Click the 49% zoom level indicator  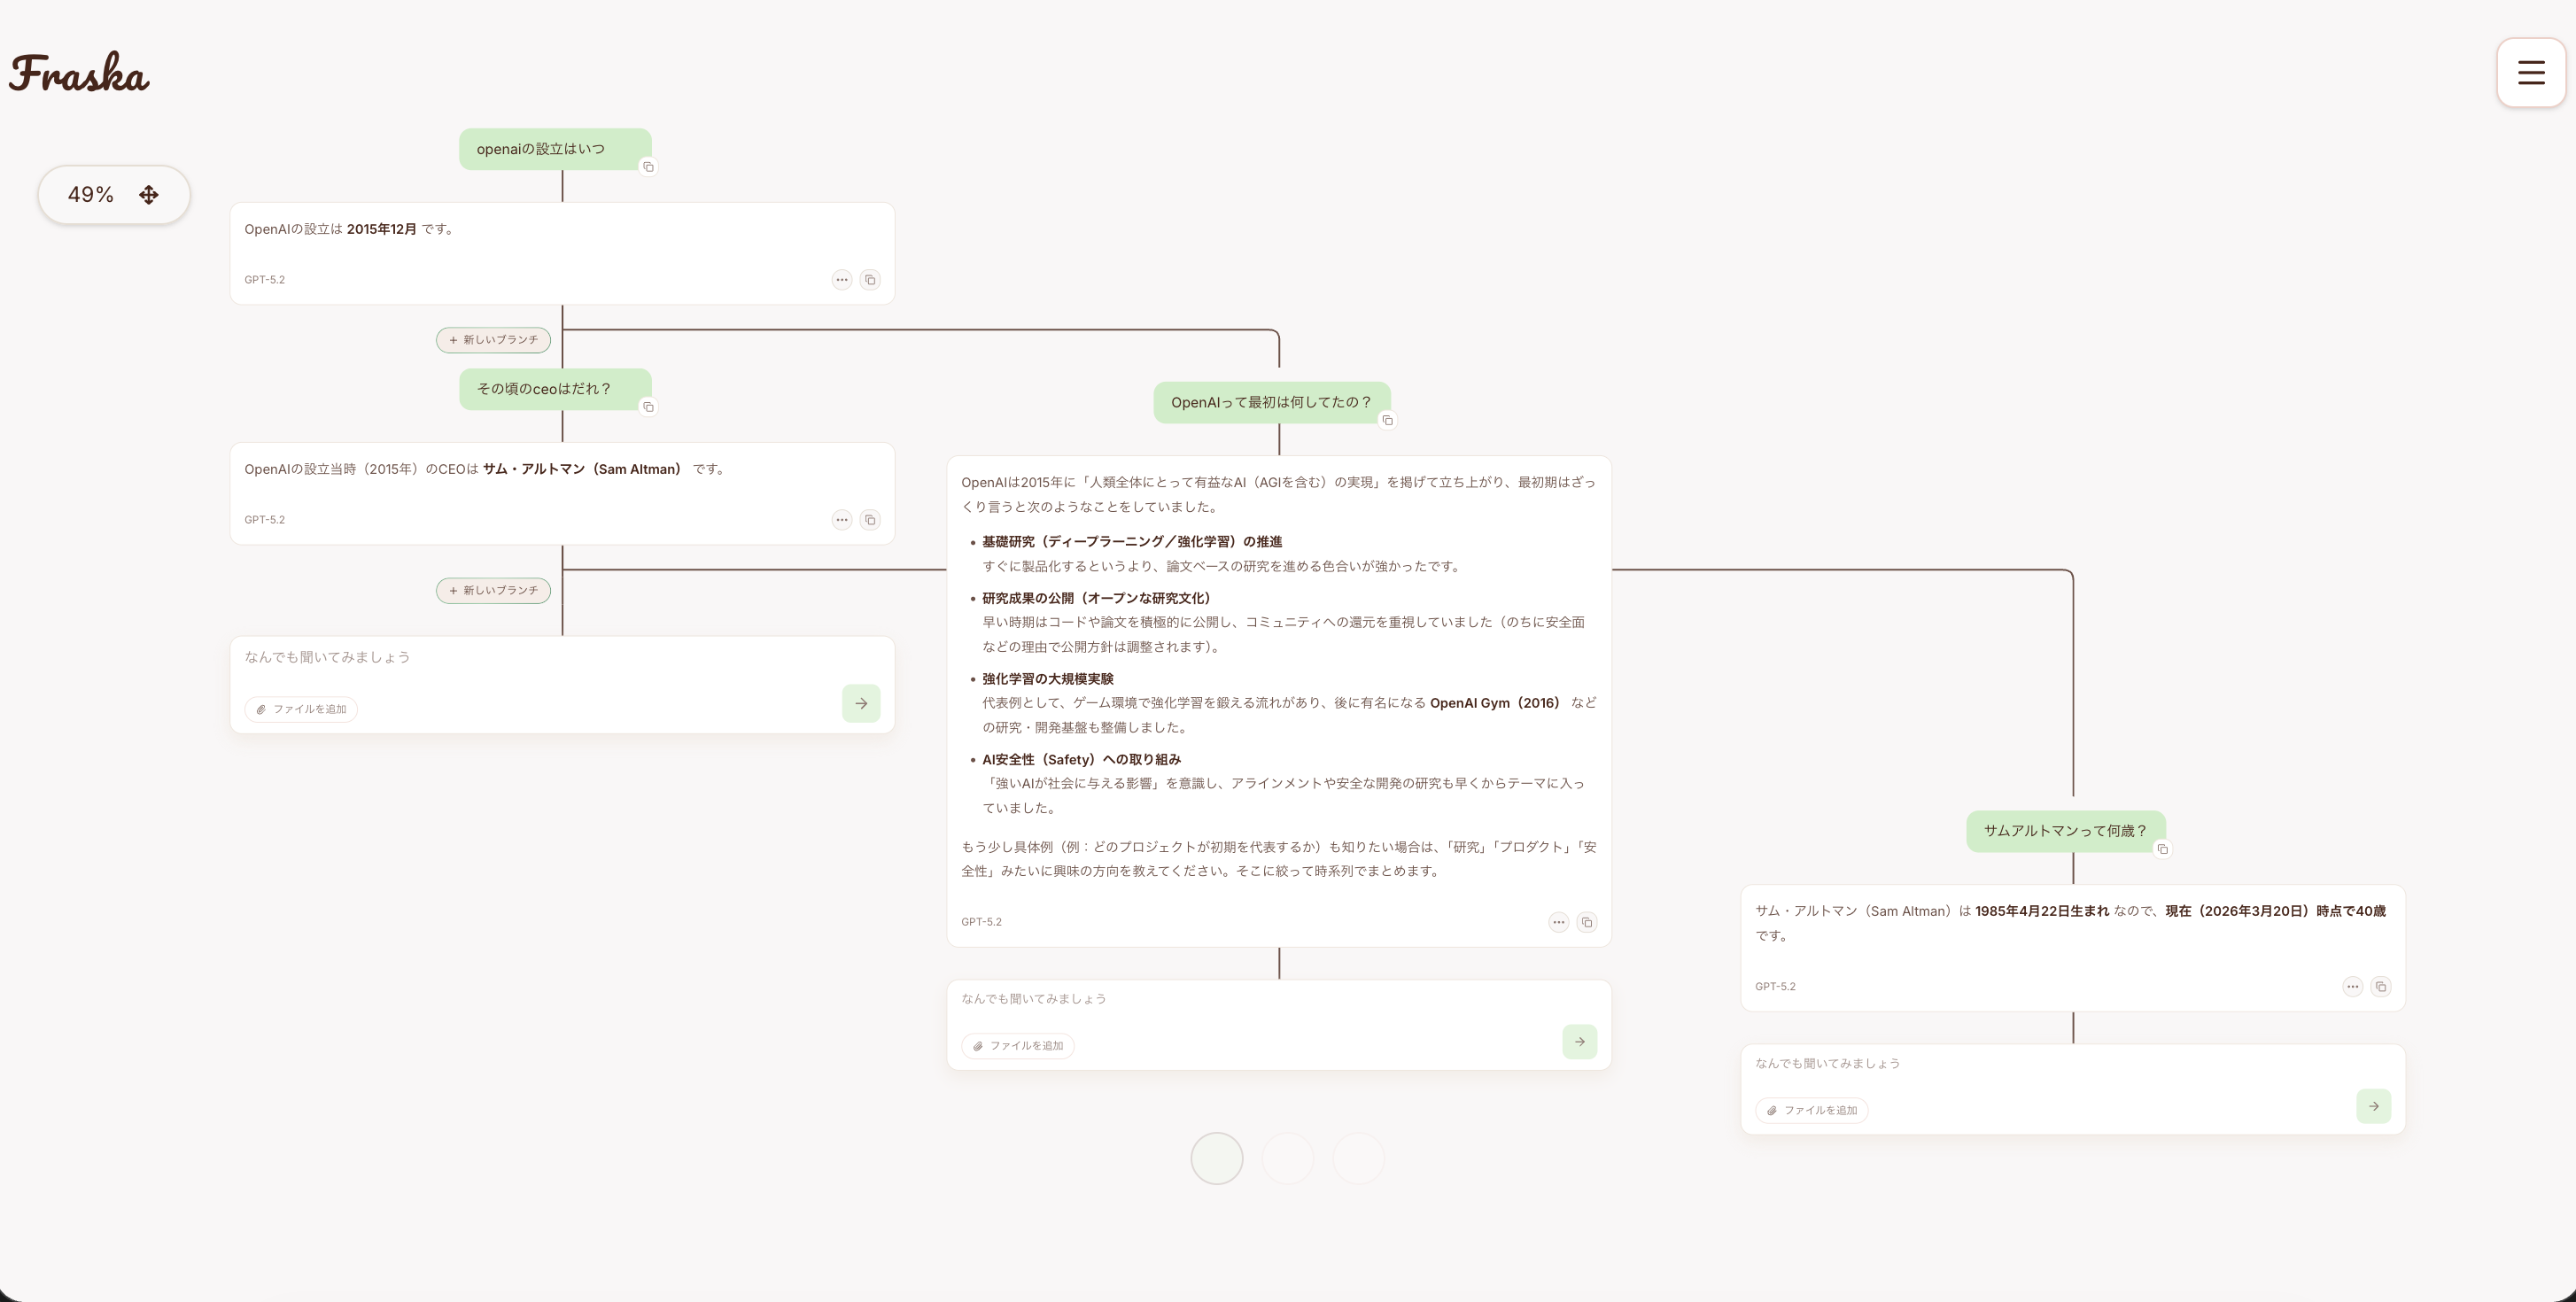[x=91, y=195]
